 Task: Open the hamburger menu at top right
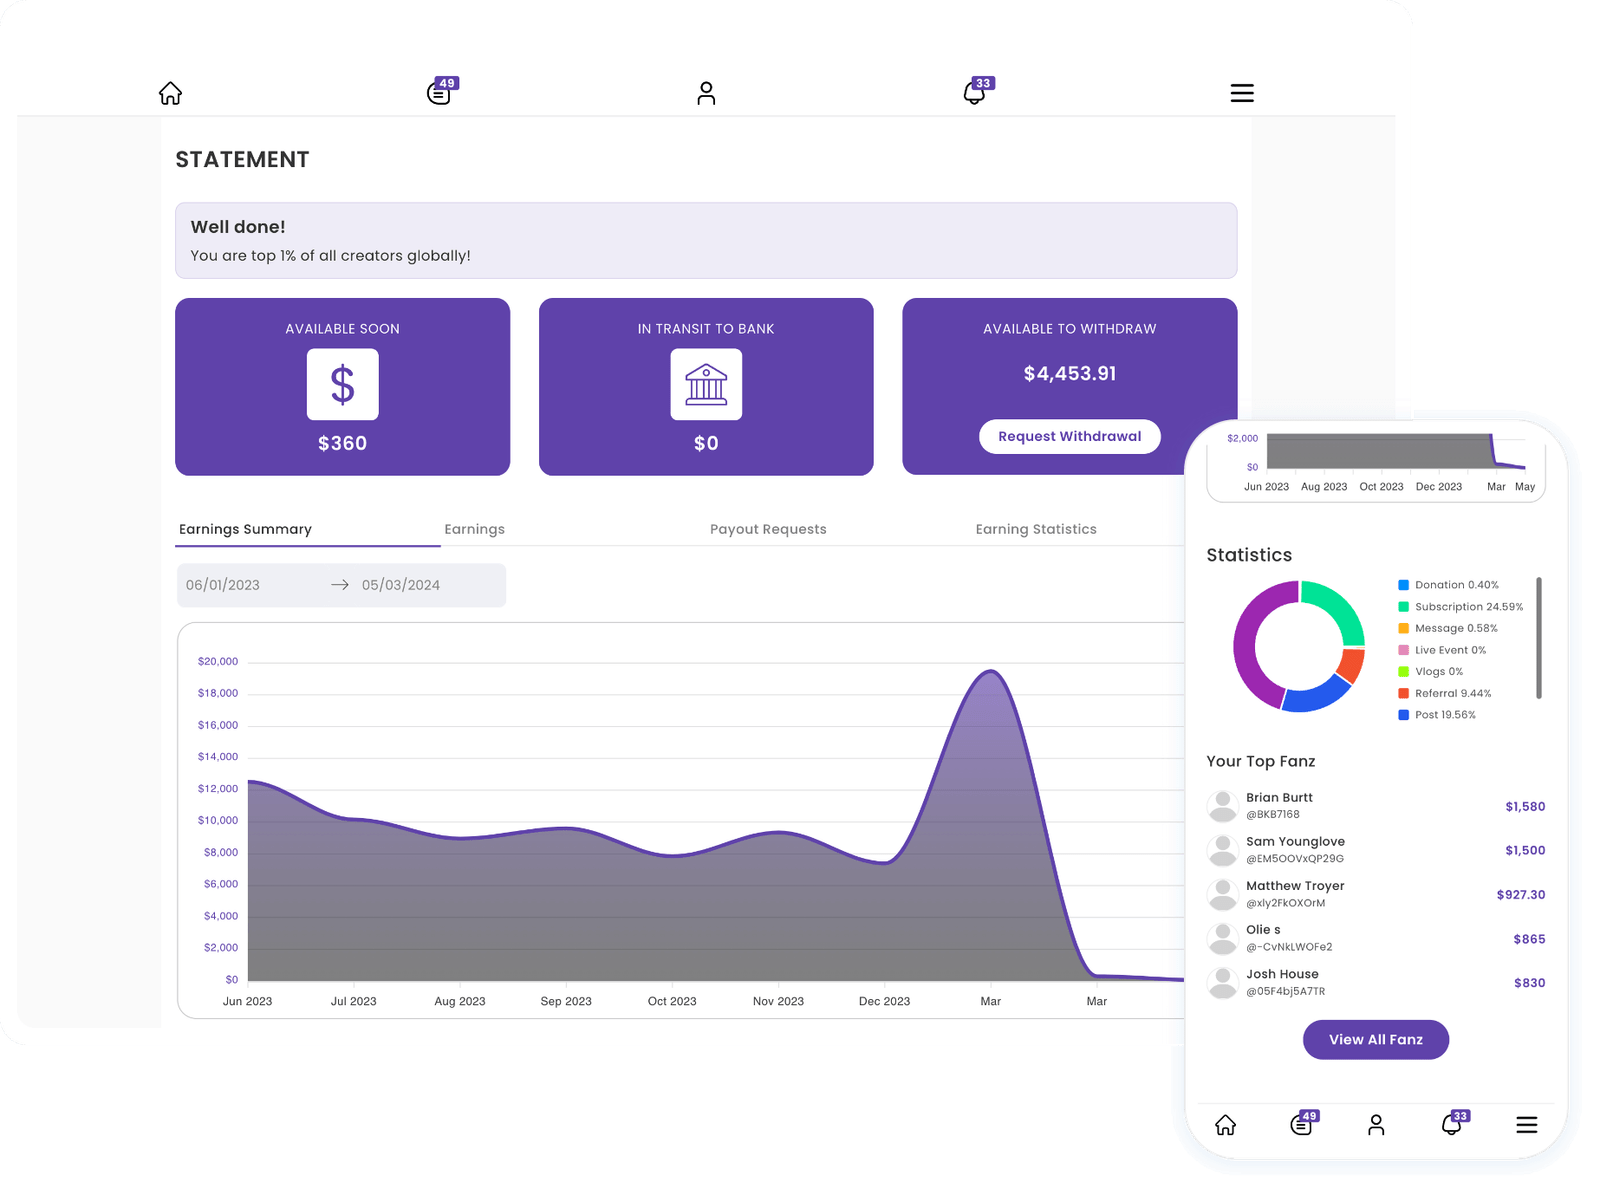(x=1241, y=93)
